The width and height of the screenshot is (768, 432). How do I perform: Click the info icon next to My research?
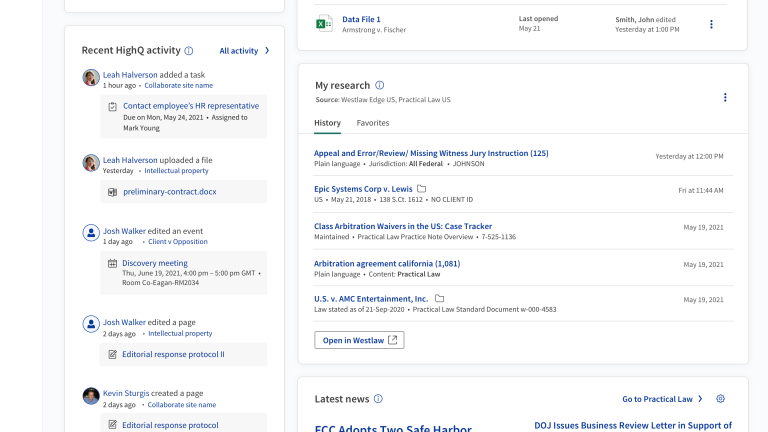(x=380, y=86)
